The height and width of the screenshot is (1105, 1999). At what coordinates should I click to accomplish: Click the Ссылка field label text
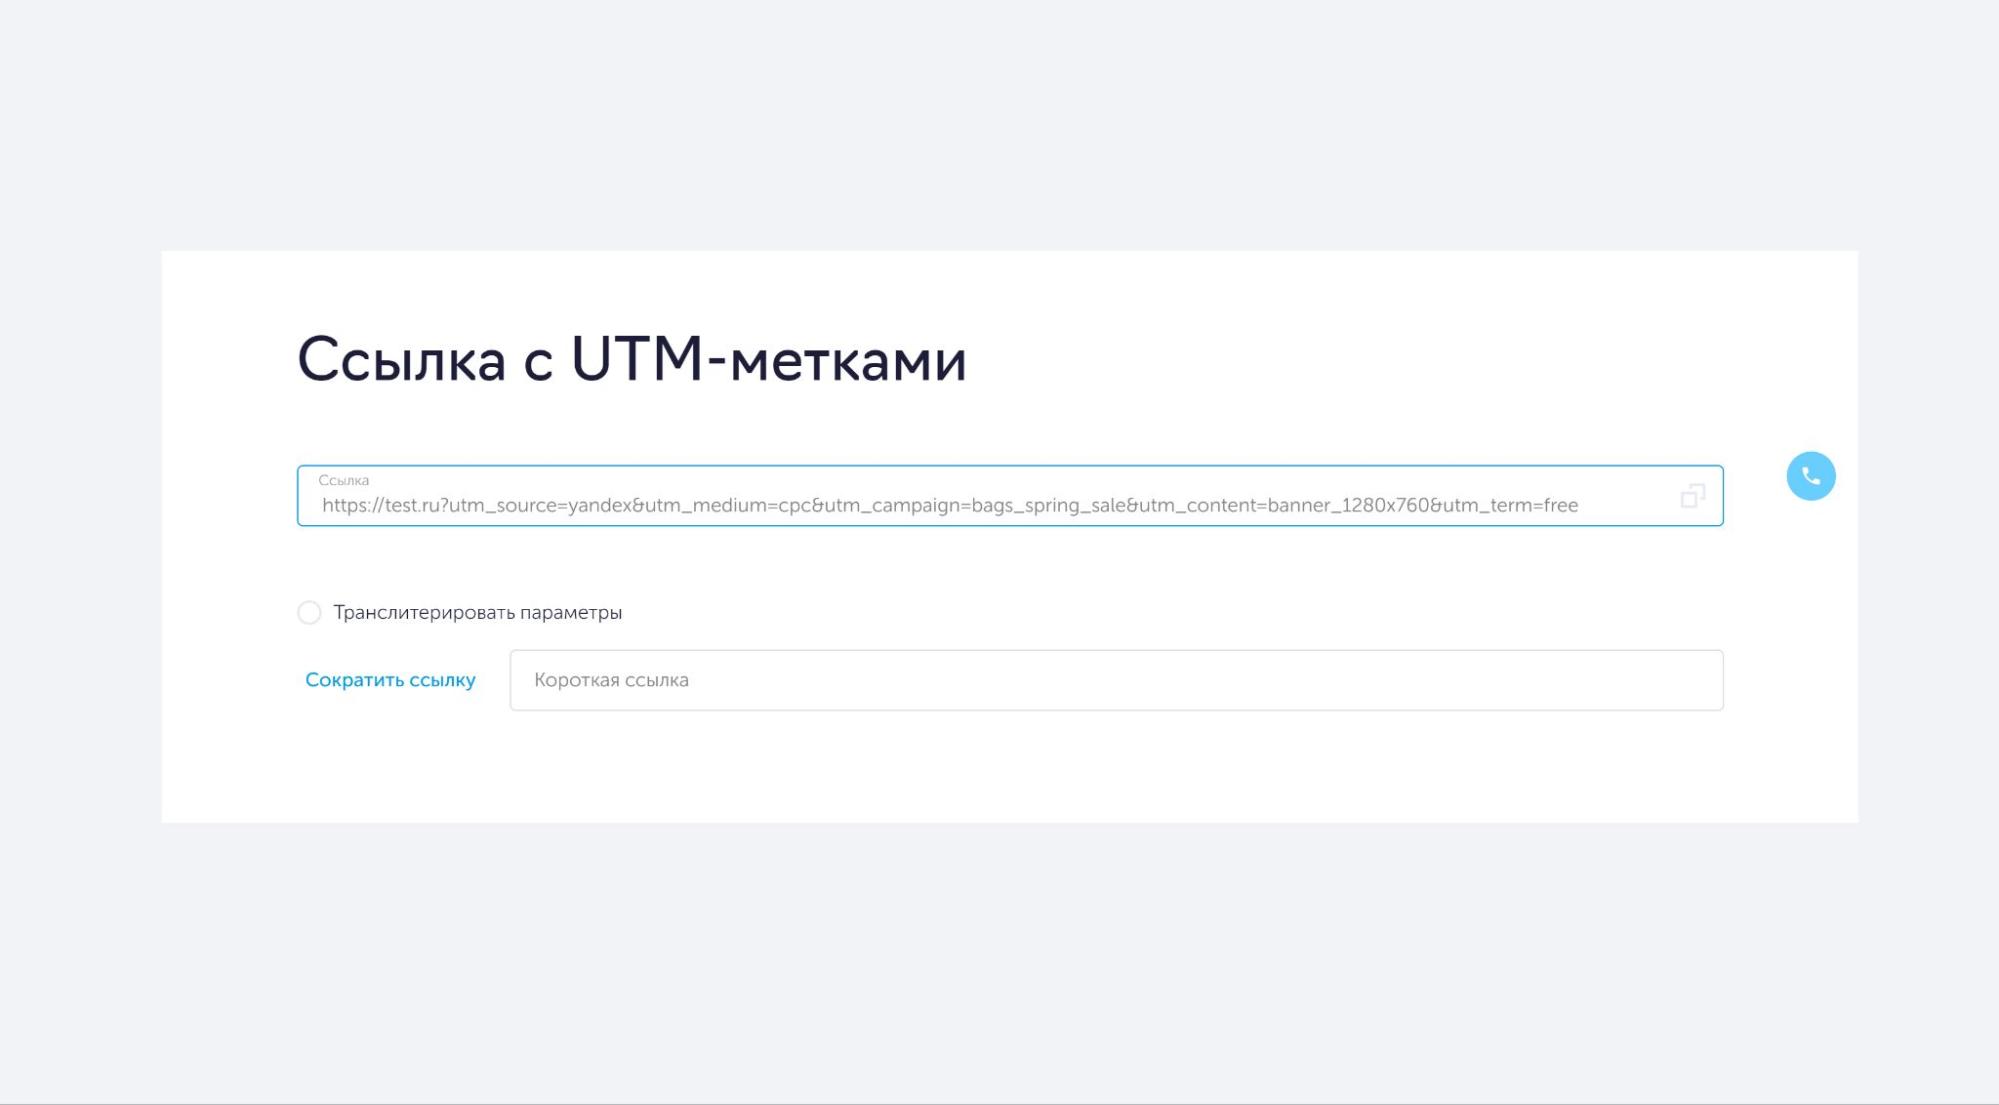(345, 478)
